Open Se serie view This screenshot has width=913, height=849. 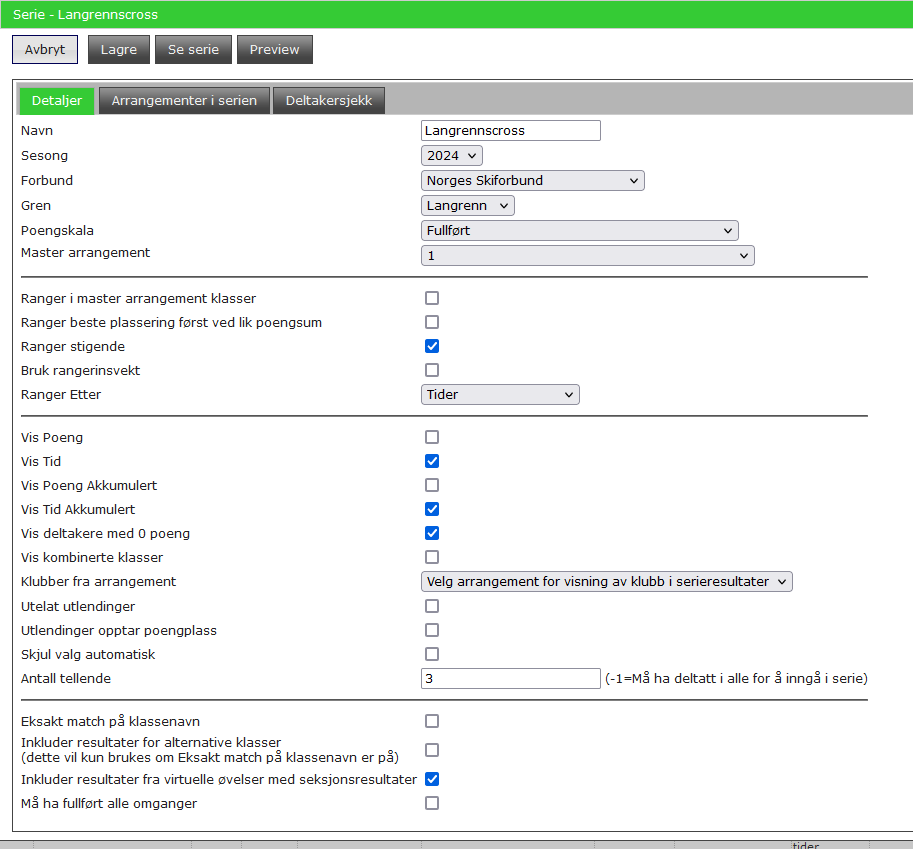(193, 49)
